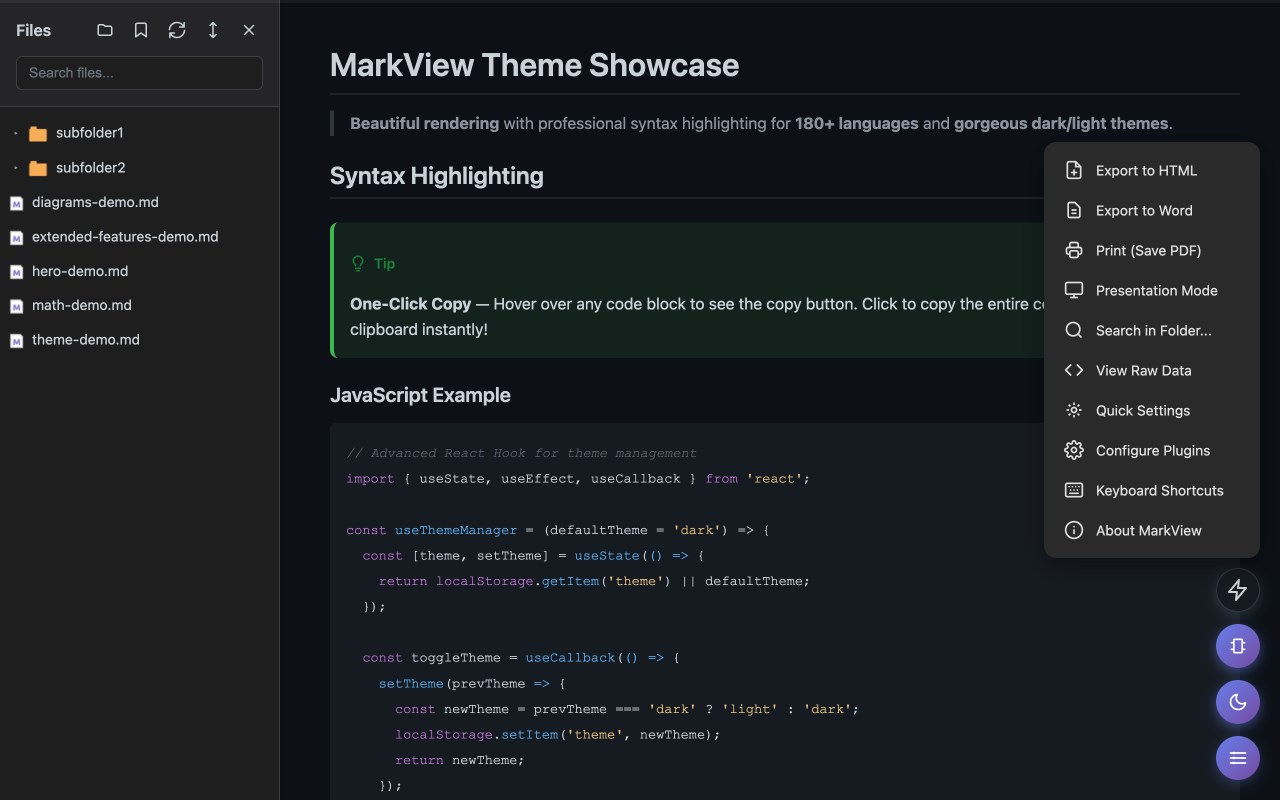The width and height of the screenshot is (1280, 800).
Task: Click the bookmark icon in Files header
Action: [x=141, y=30]
